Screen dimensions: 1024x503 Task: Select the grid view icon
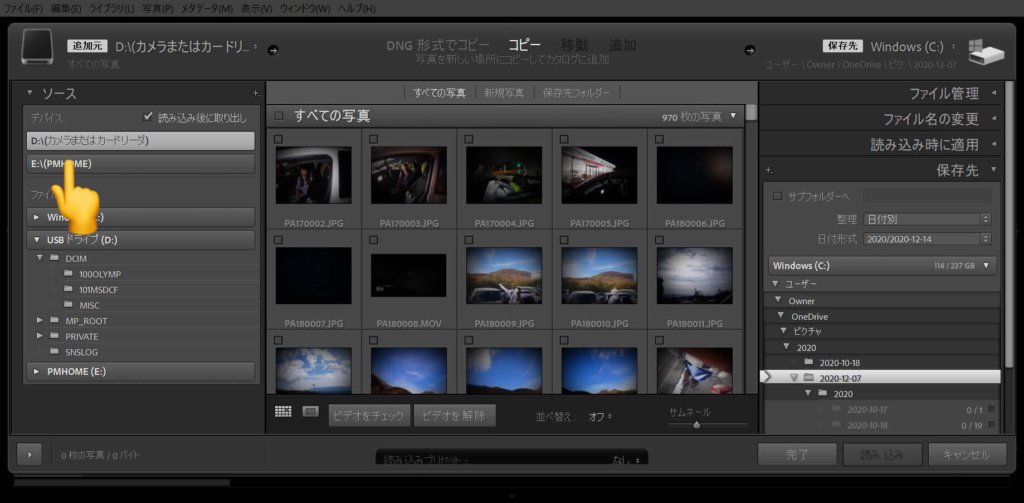(x=283, y=412)
